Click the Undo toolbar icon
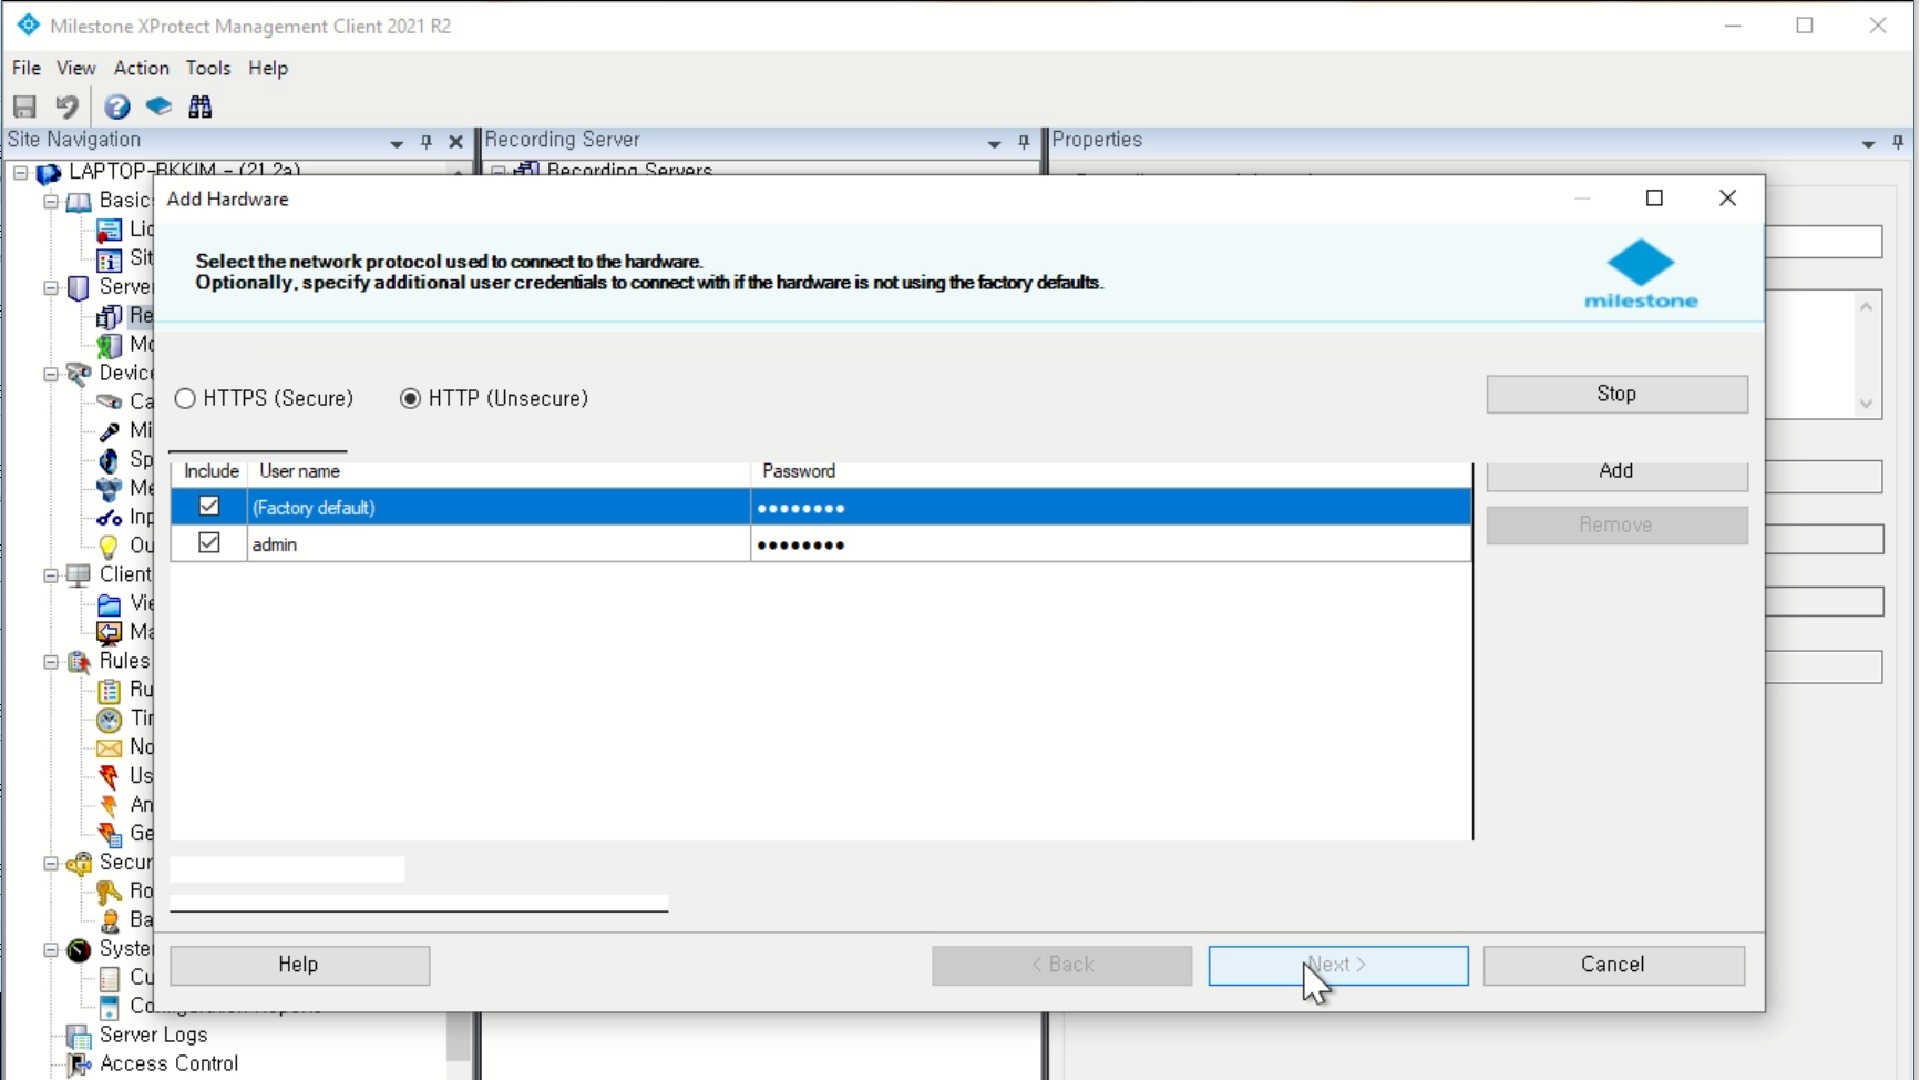Viewport: 1920px width, 1080px height. 67,107
